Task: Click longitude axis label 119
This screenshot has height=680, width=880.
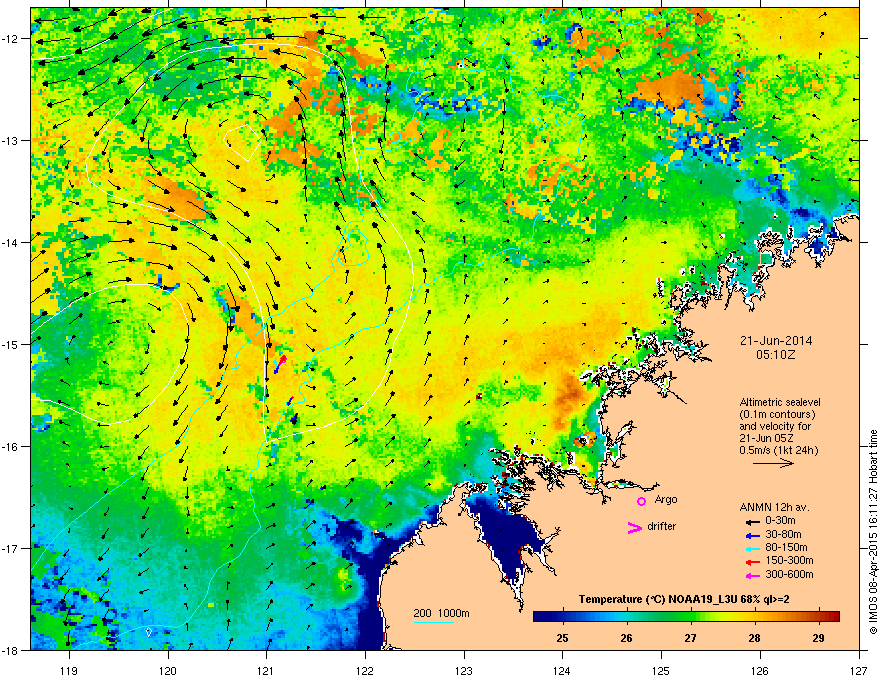Action: tap(69, 670)
